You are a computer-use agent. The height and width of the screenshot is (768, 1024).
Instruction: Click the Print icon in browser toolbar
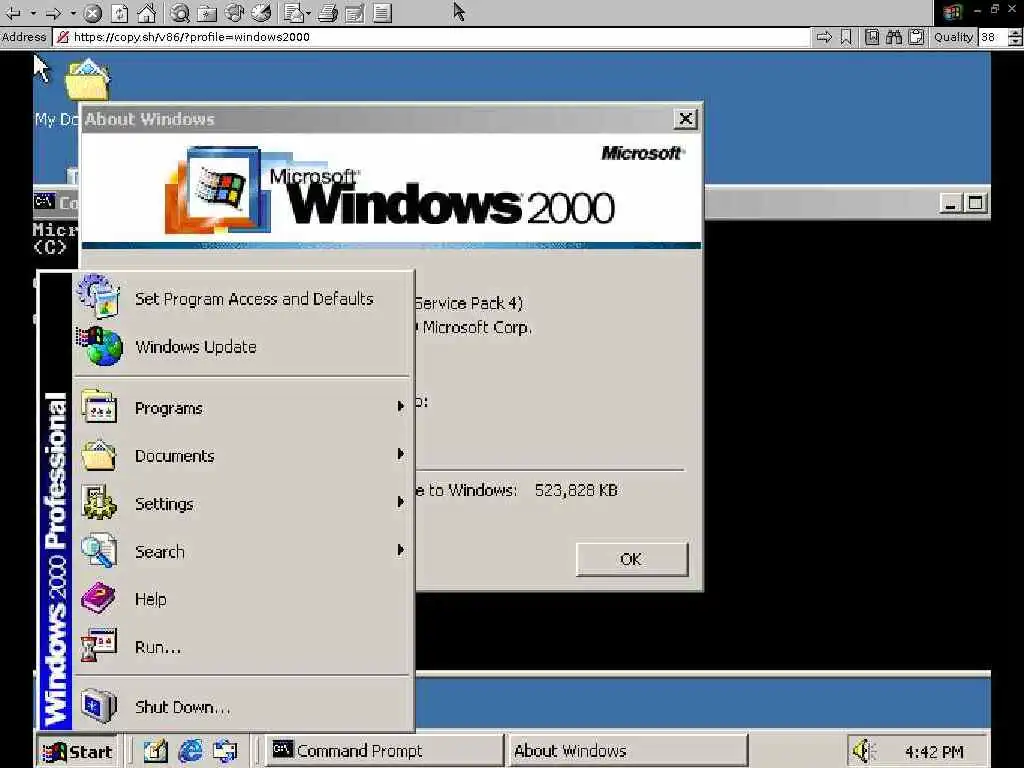coord(328,12)
